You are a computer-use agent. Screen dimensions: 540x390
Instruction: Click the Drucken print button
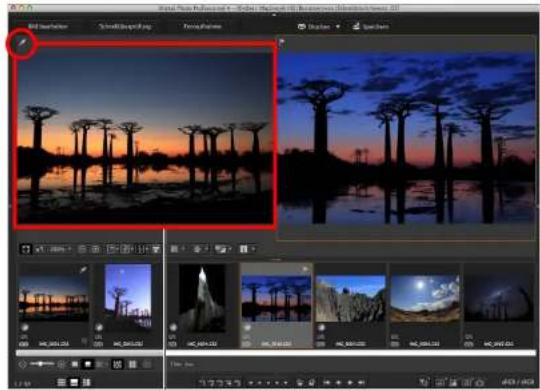[x=314, y=27]
